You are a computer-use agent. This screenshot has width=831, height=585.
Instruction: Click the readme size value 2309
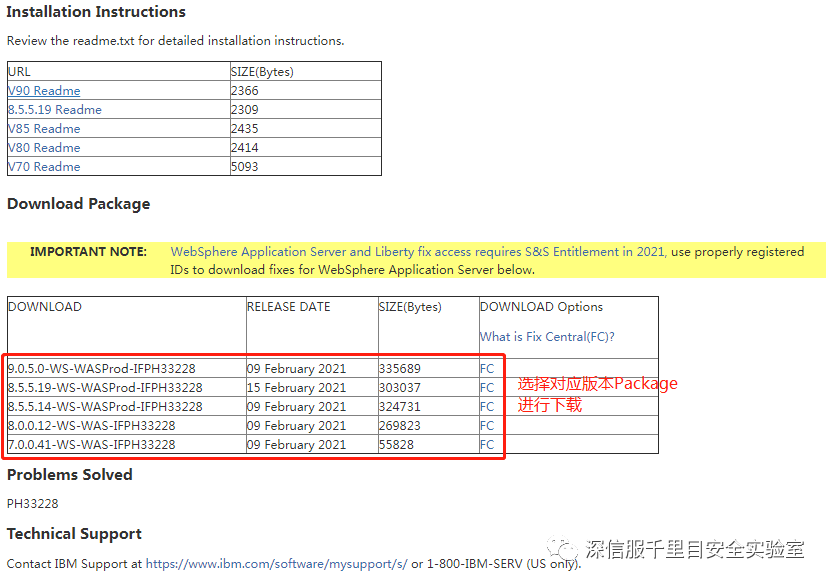click(244, 110)
